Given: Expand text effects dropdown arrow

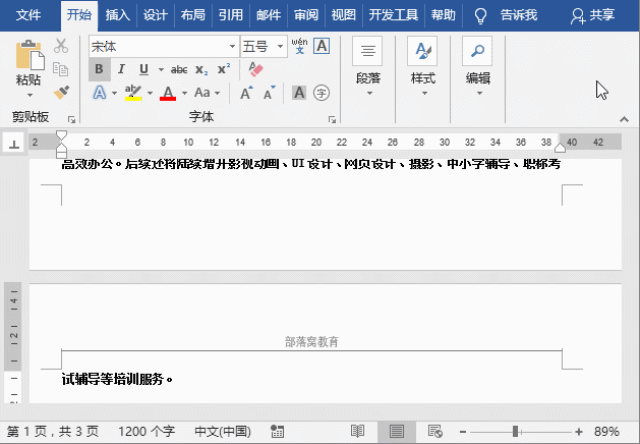Looking at the screenshot, I should coord(114,93).
